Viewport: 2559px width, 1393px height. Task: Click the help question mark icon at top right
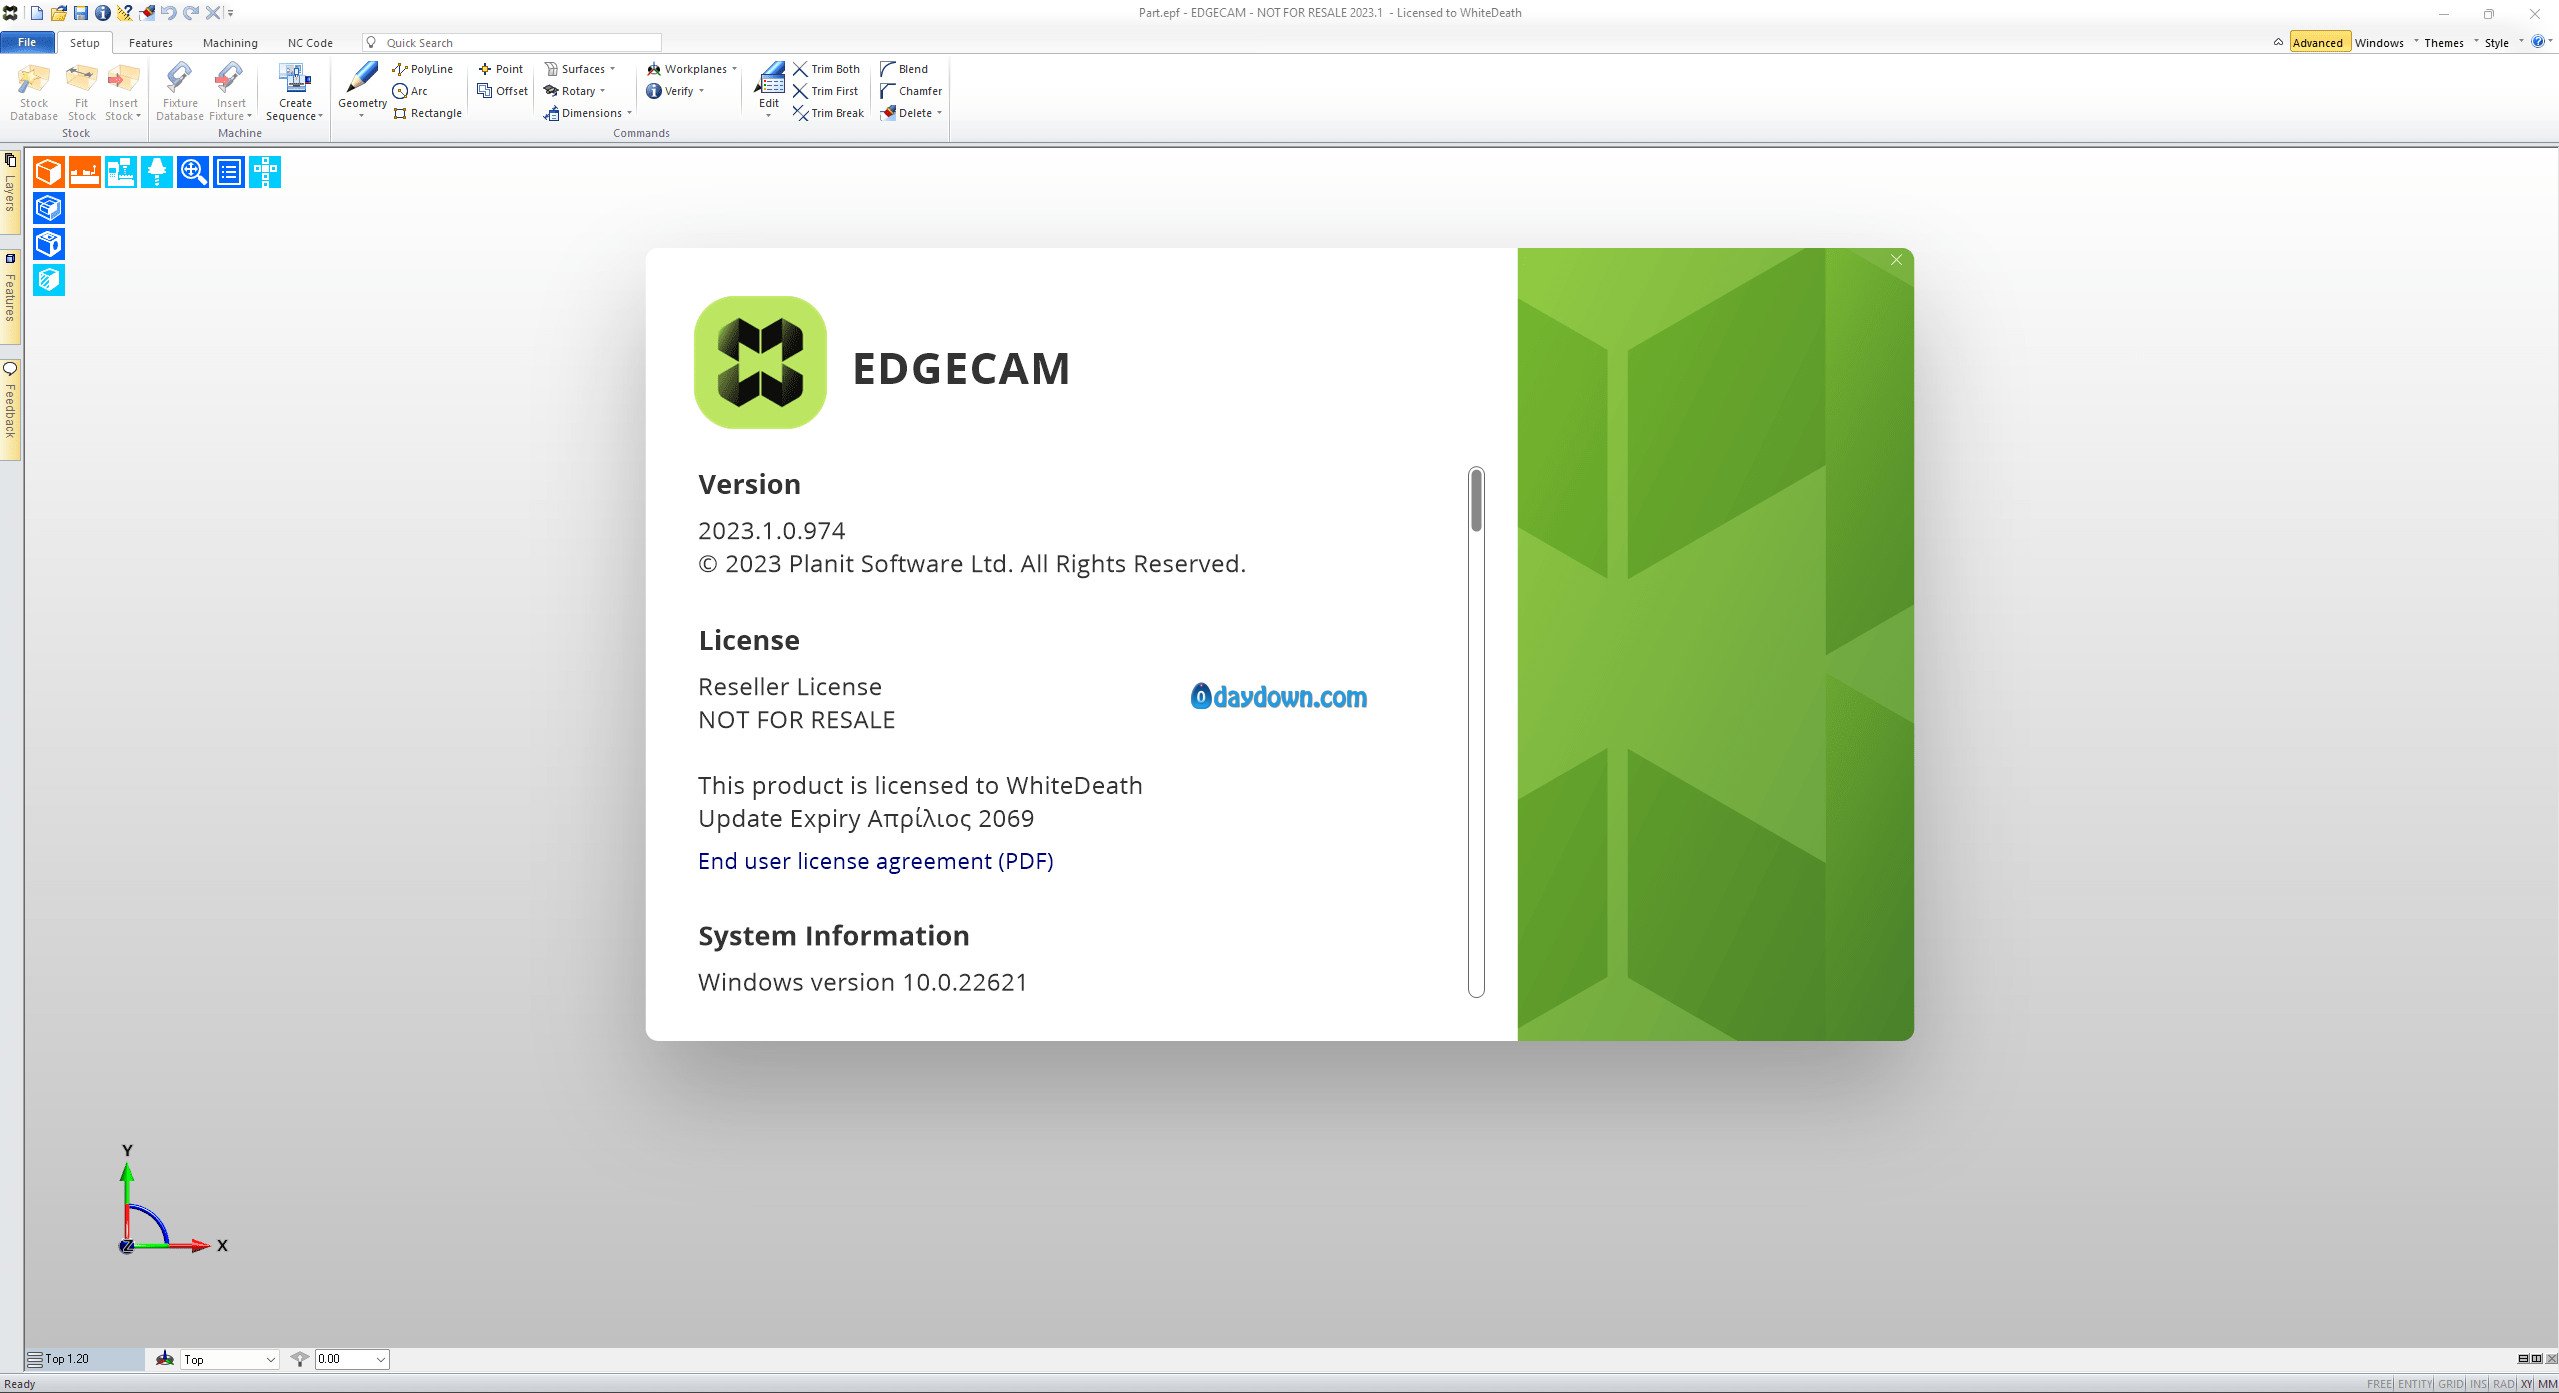pos(2538,42)
